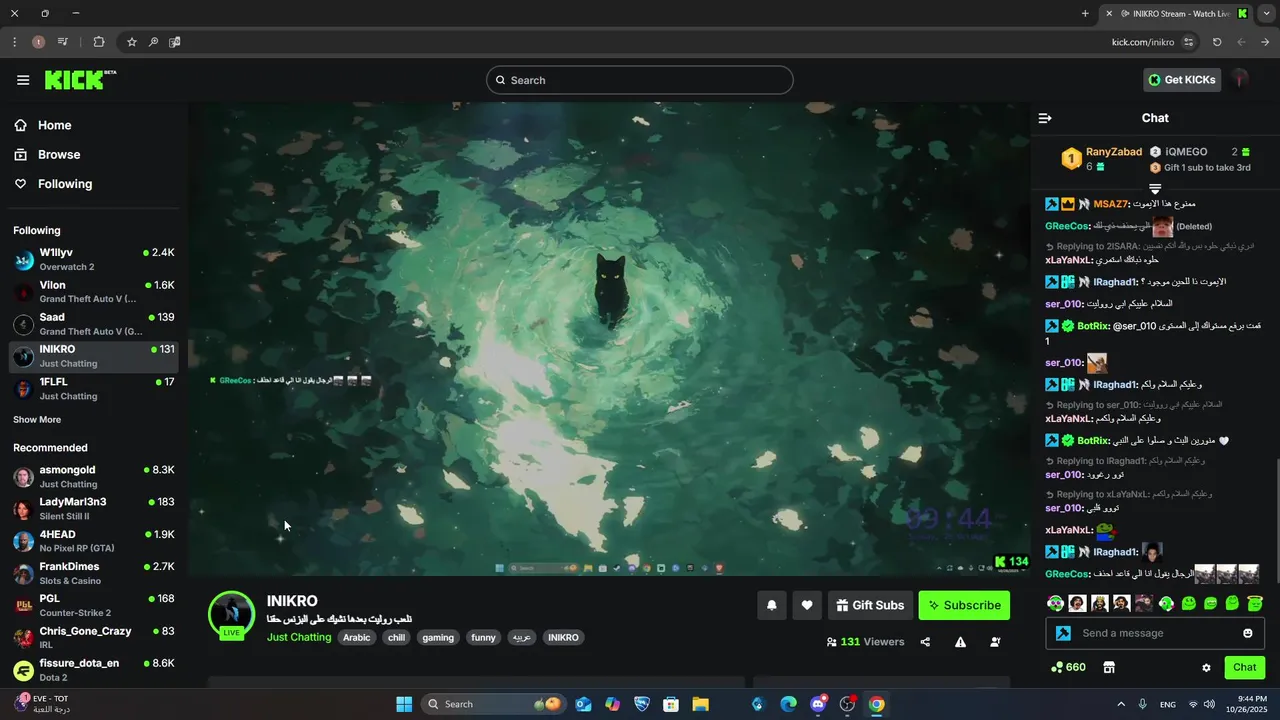Show hidden system tray icons

tap(1120, 704)
